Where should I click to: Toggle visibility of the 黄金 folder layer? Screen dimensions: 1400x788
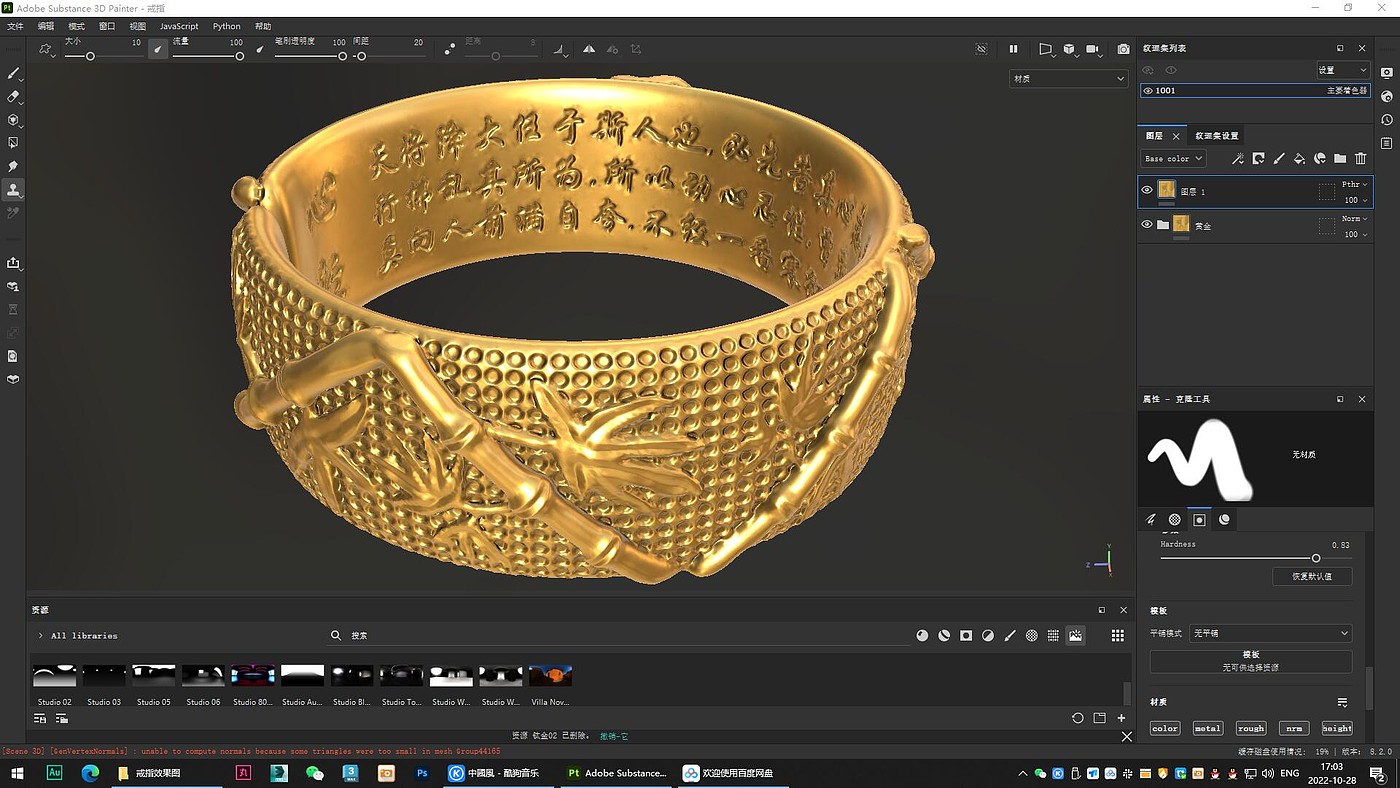coord(1147,225)
